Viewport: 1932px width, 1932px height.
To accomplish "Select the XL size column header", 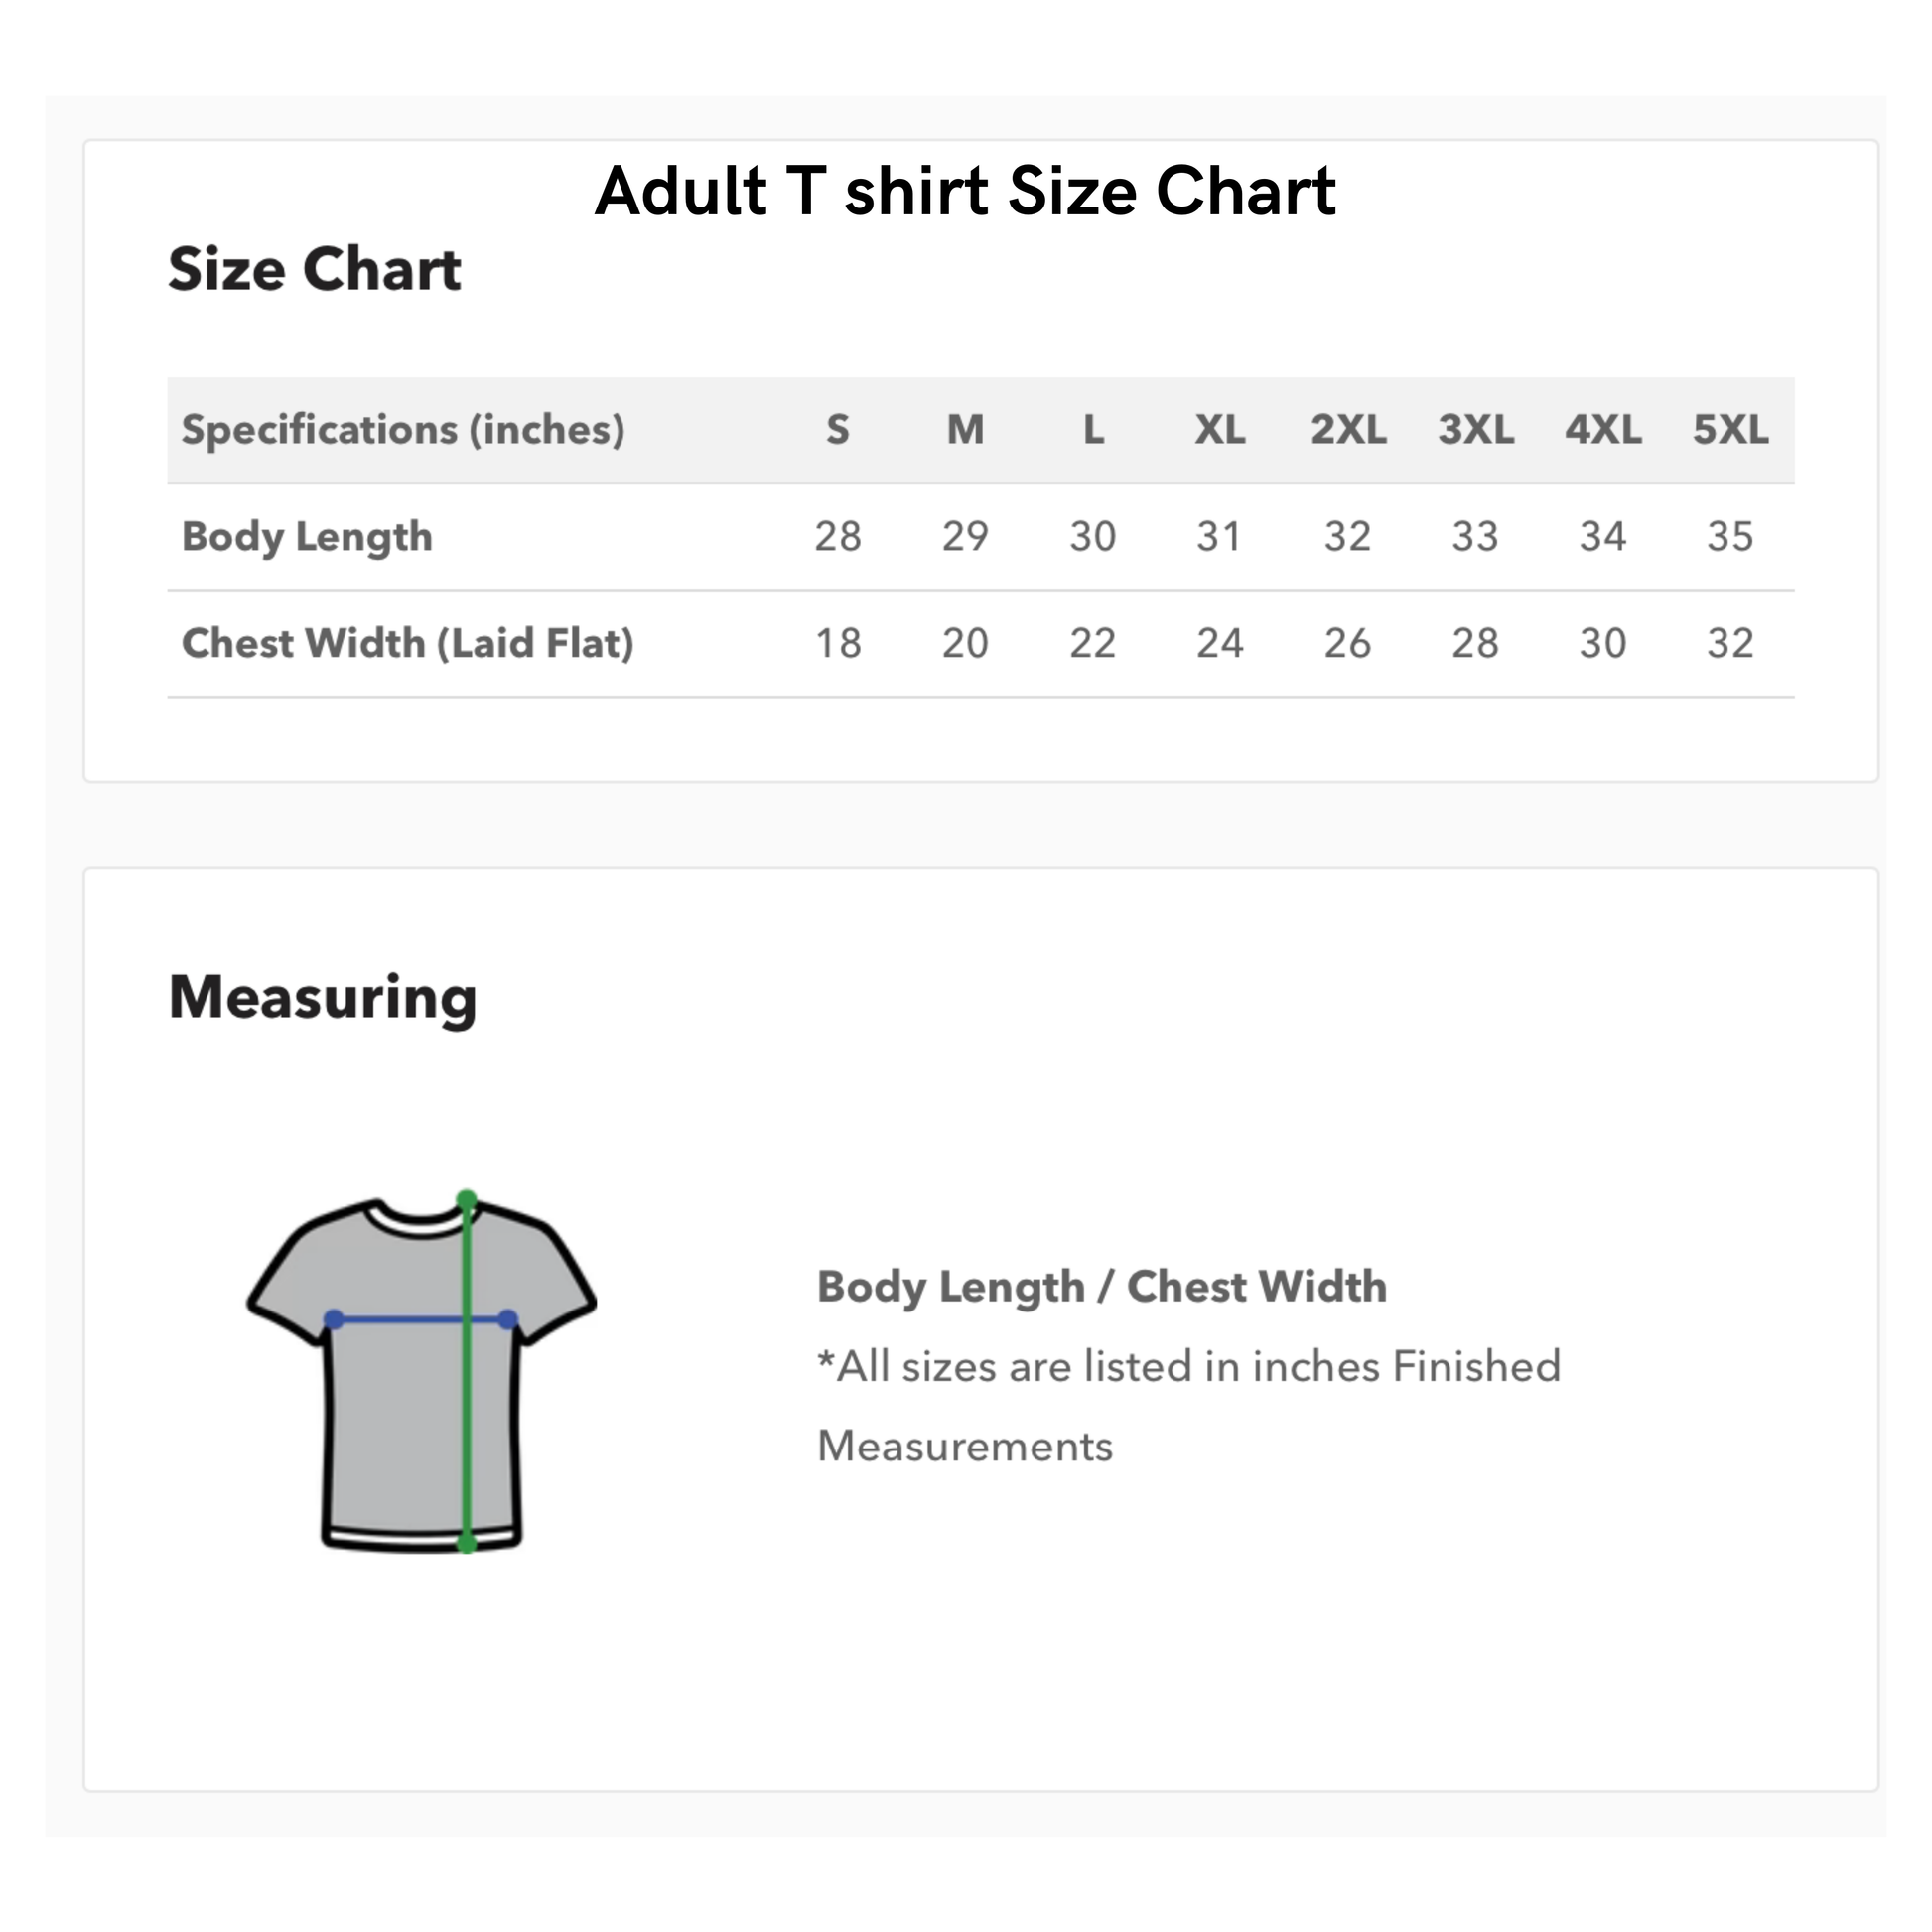I will point(1219,430).
